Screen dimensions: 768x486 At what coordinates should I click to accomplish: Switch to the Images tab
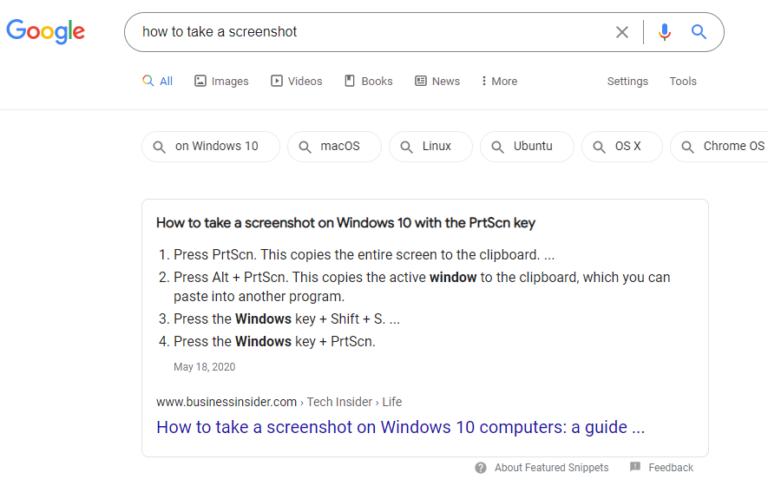[221, 81]
